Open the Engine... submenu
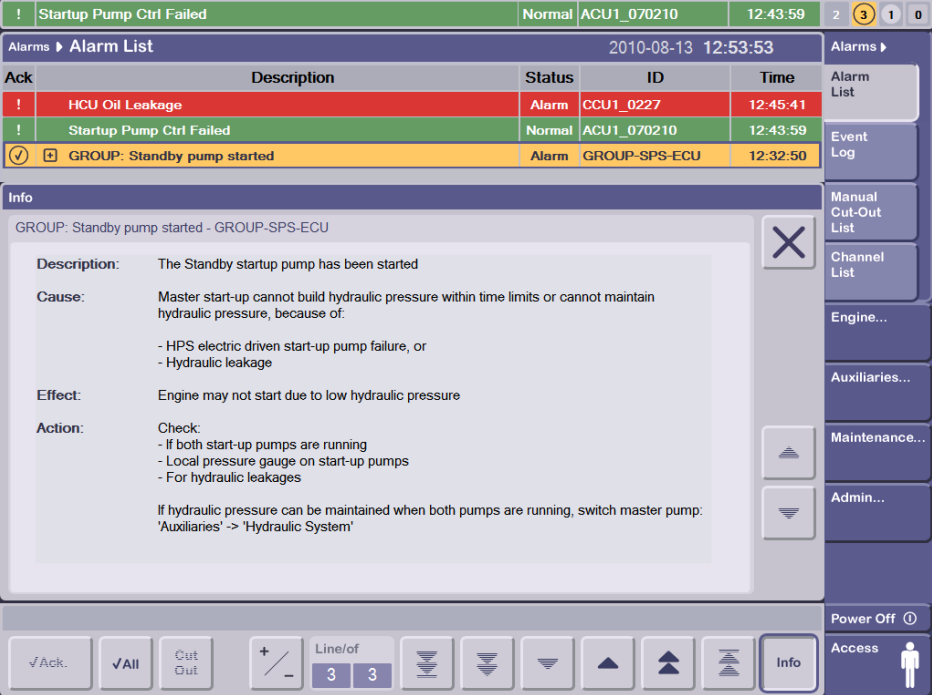The height and width of the screenshot is (695, 932). point(877,331)
